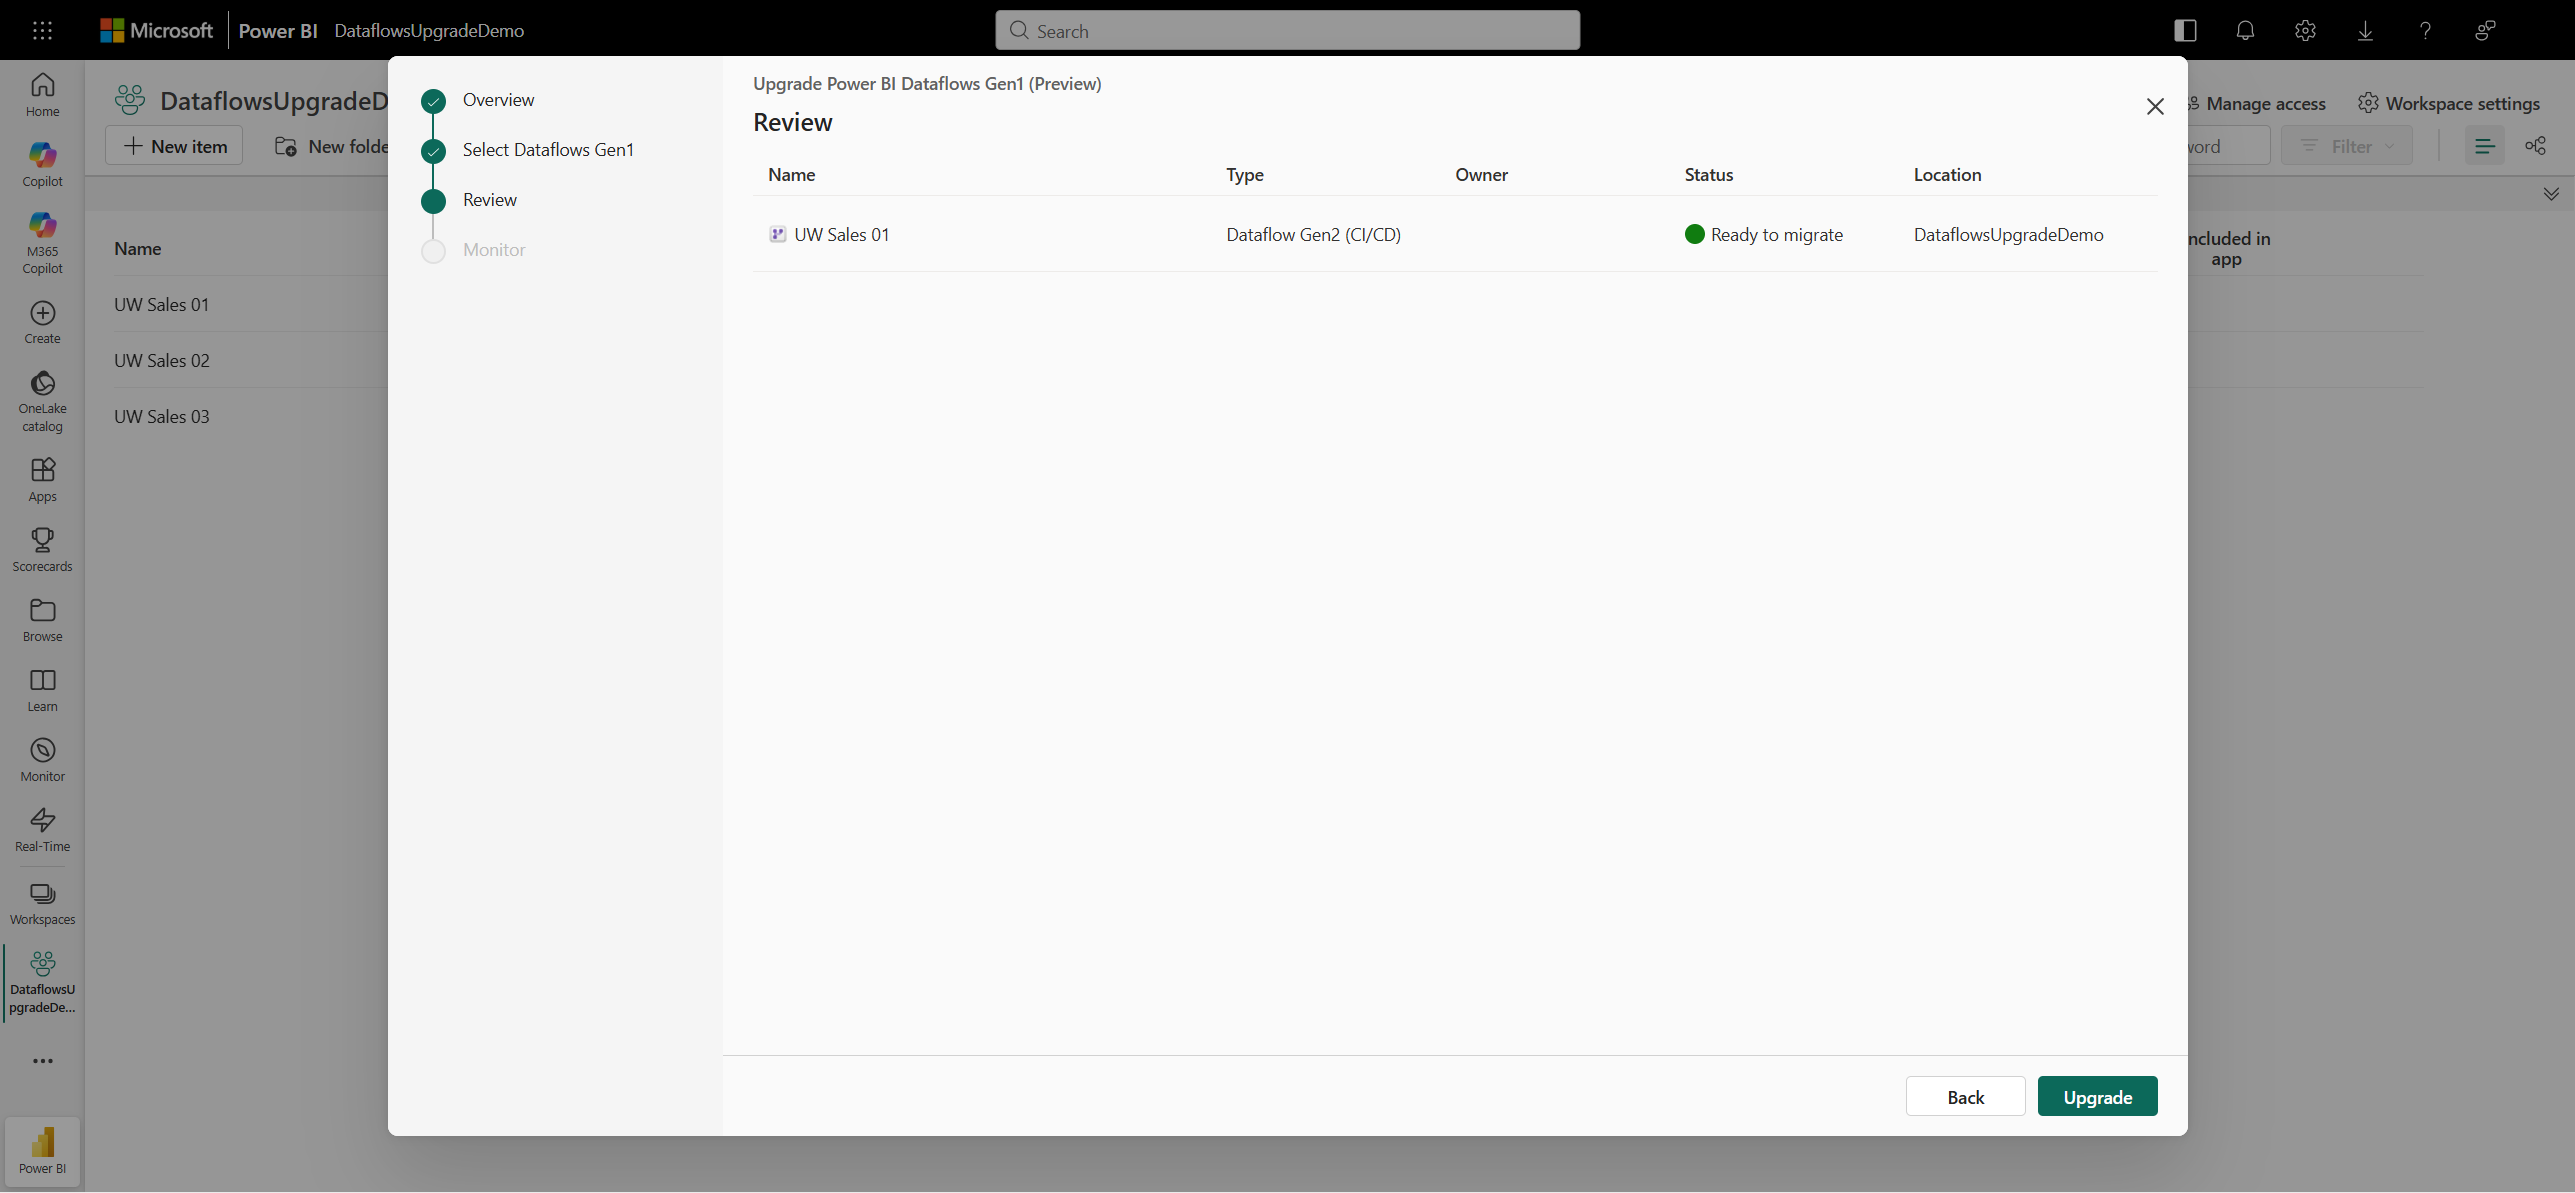This screenshot has height=1193, width=2575.
Task: Click Power BI title in header
Action: pos(278,30)
